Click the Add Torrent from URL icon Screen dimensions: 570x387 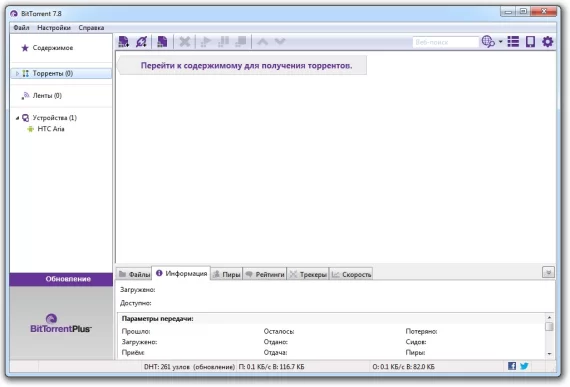click(141, 42)
